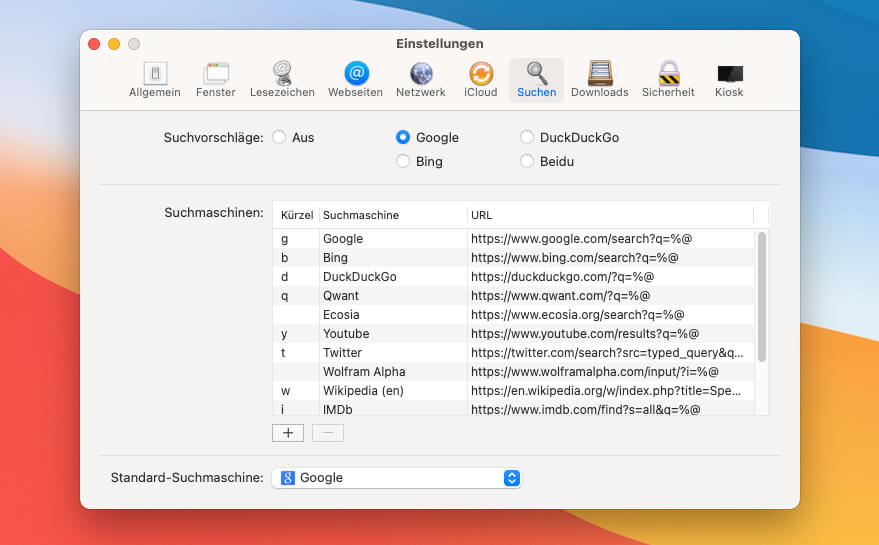
Task: Open the Webseiten settings pane
Action: [355, 80]
